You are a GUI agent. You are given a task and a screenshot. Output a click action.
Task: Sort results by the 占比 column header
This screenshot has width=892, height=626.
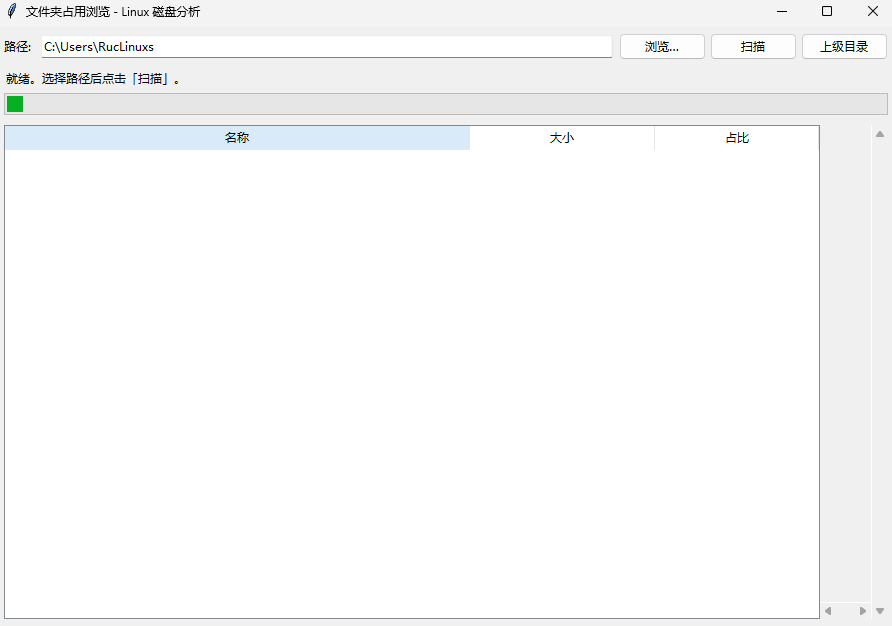coord(737,138)
